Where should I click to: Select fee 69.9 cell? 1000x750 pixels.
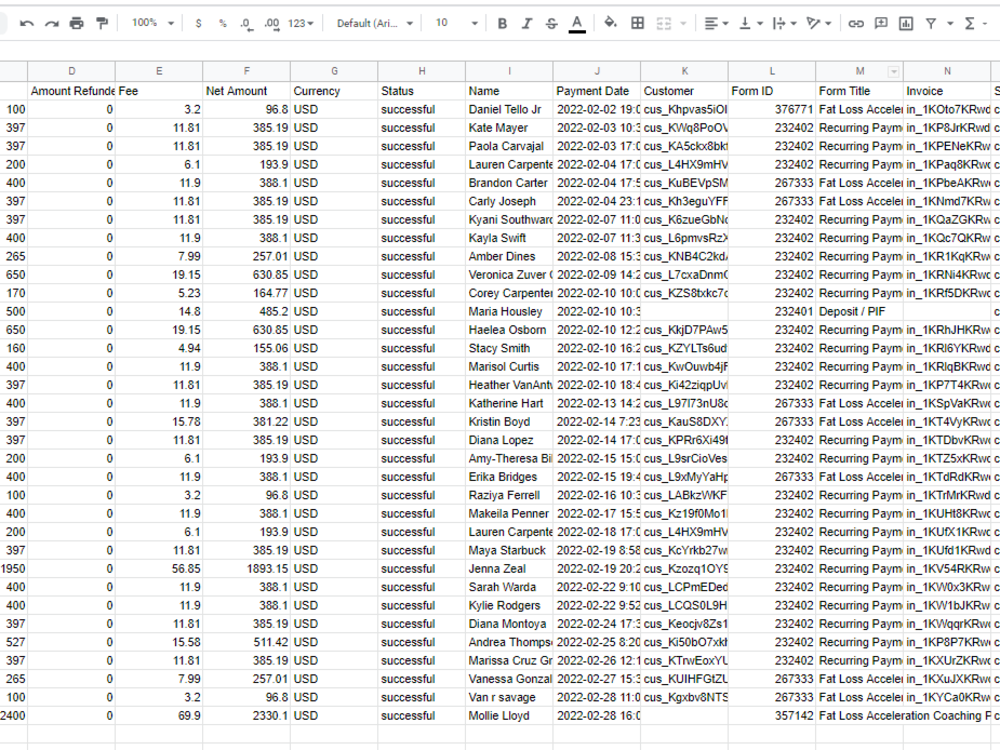pos(159,716)
